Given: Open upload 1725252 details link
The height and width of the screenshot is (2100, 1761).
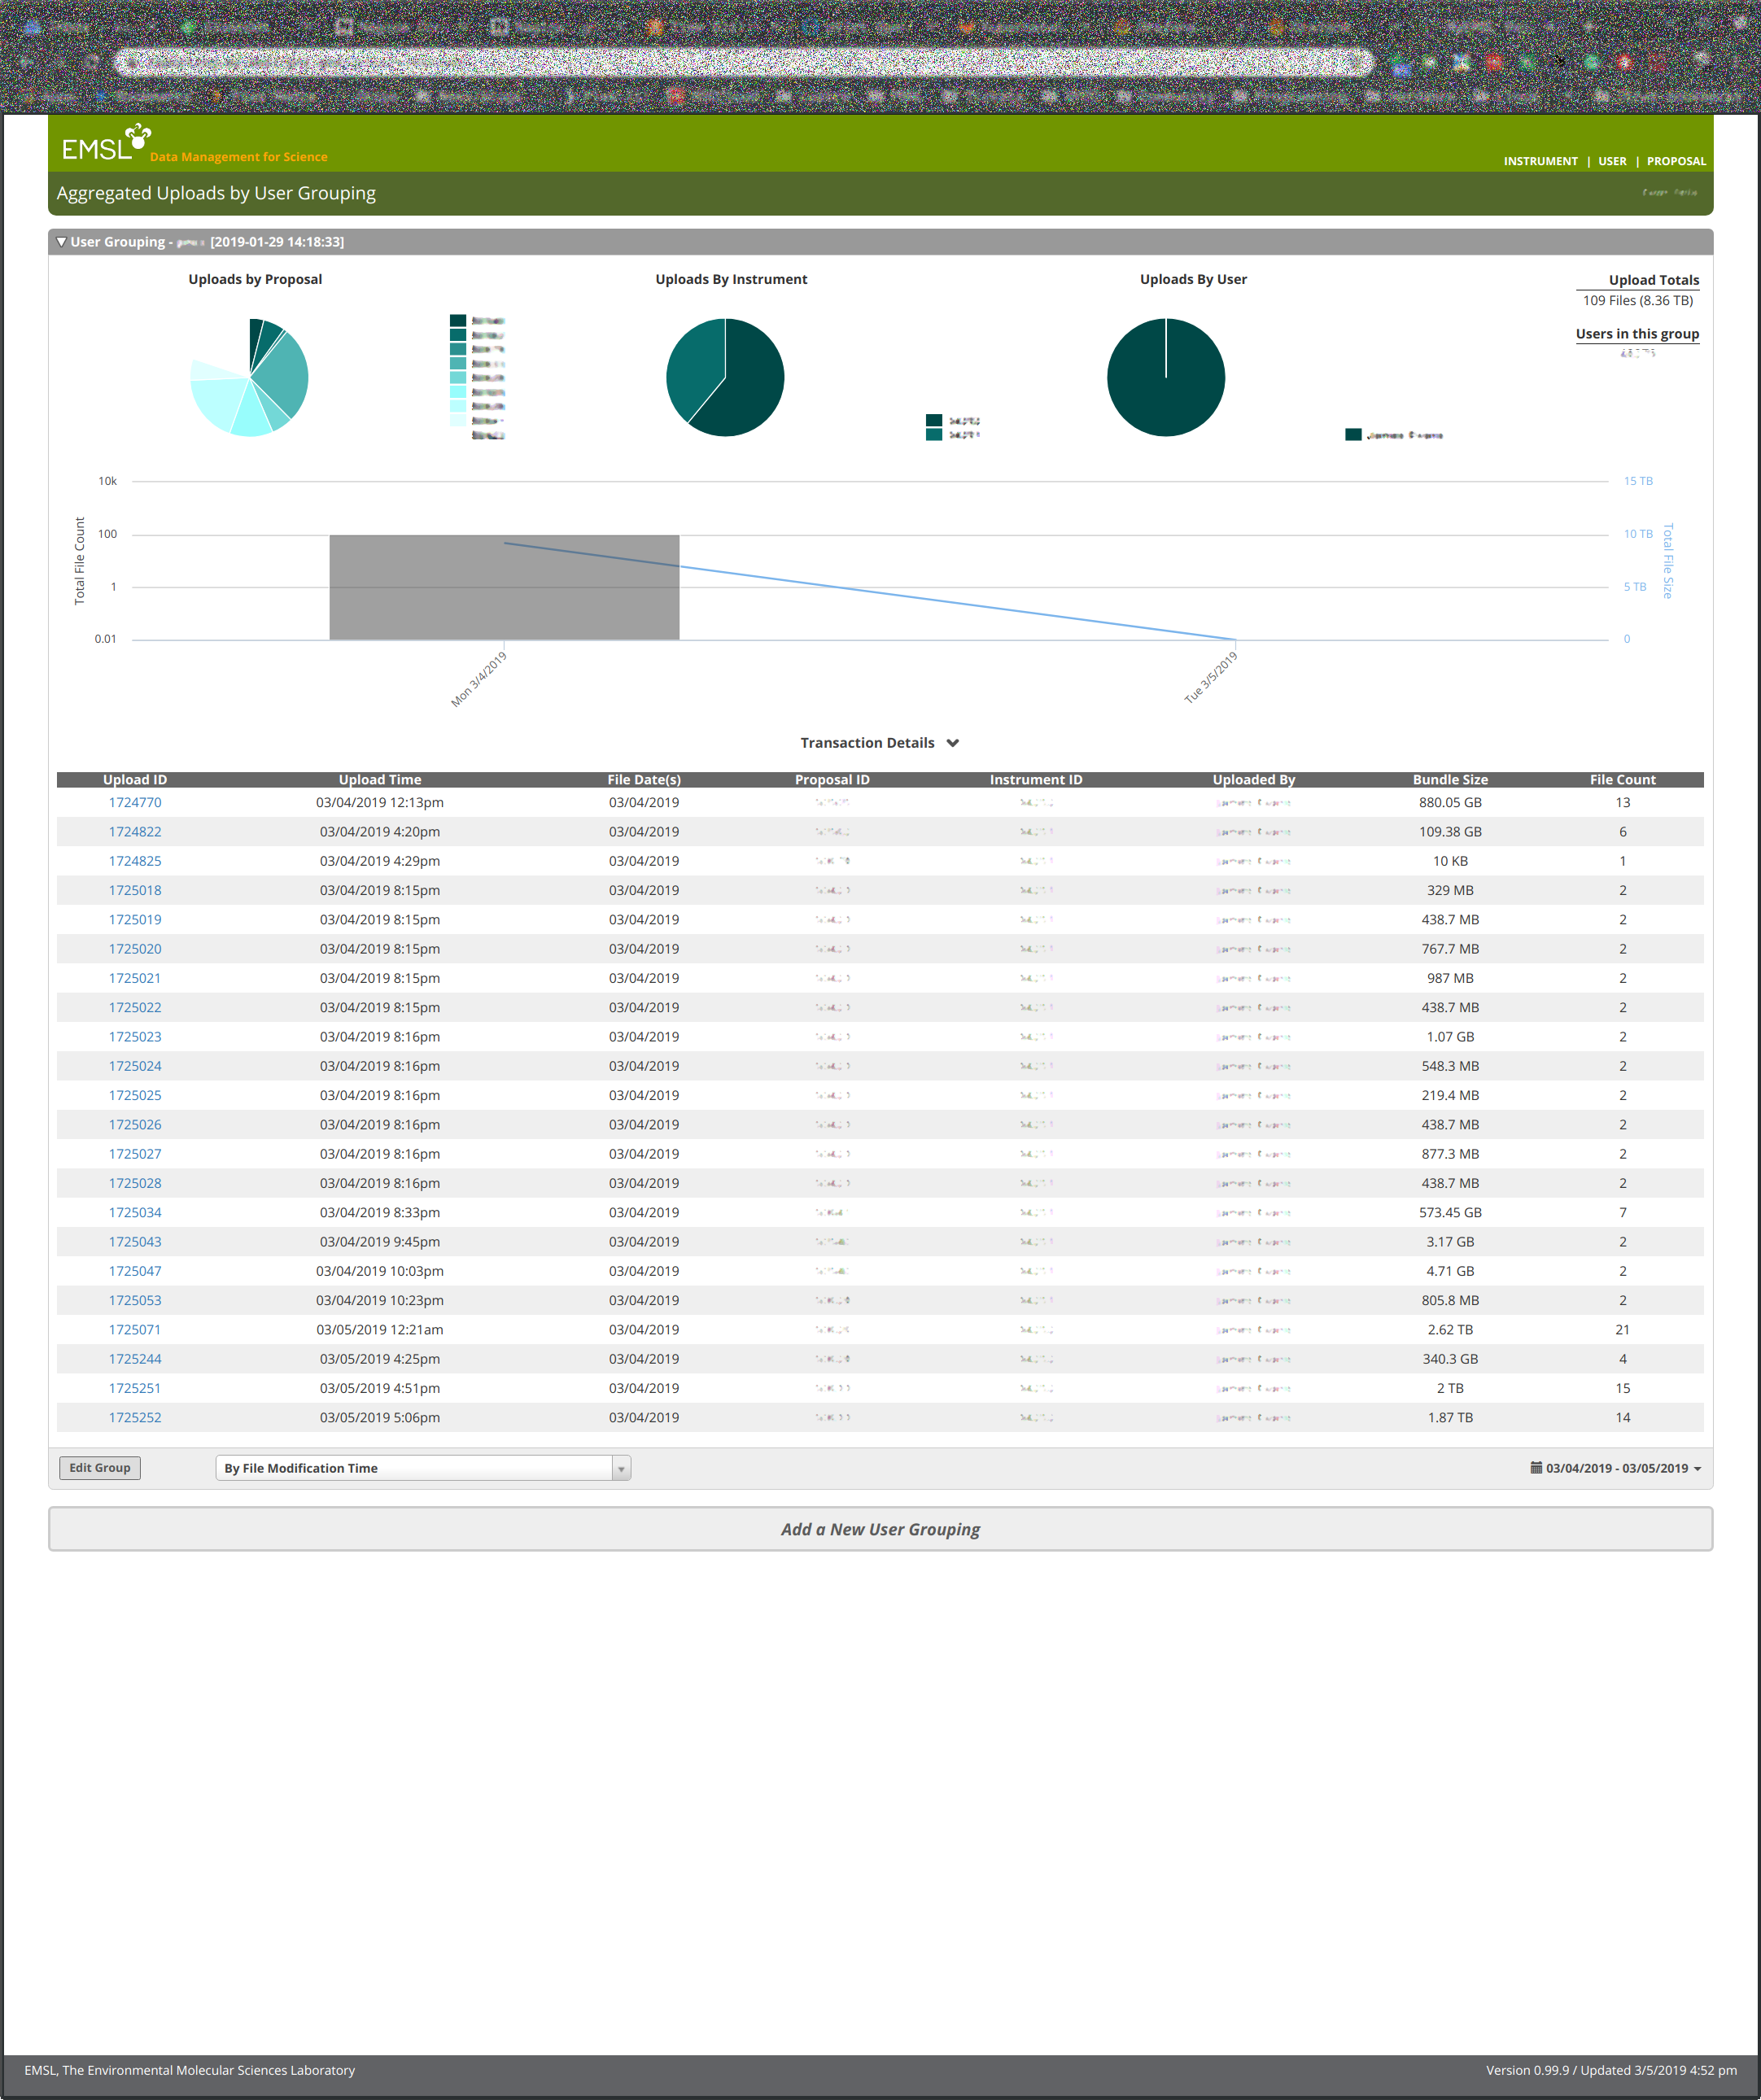Looking at the screenshot, I should (135, 1417).
